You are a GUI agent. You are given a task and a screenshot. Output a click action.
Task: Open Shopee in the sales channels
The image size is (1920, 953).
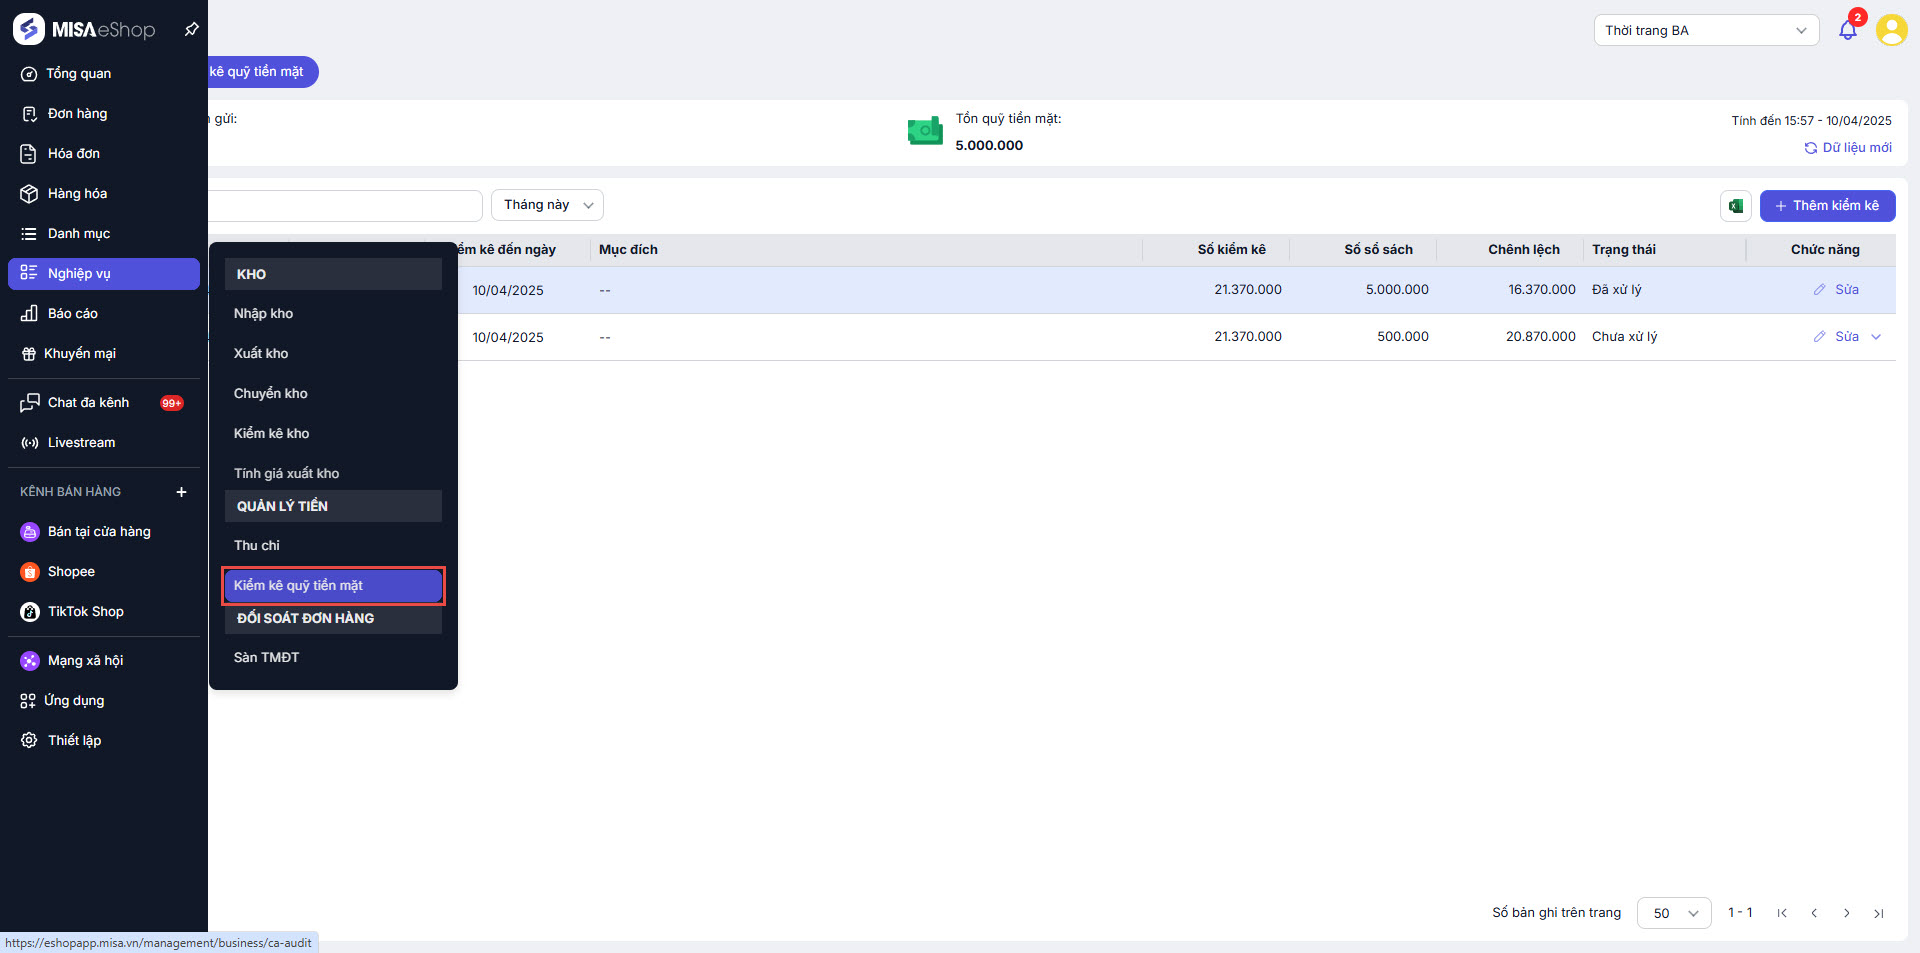click(x=71, y=572)
